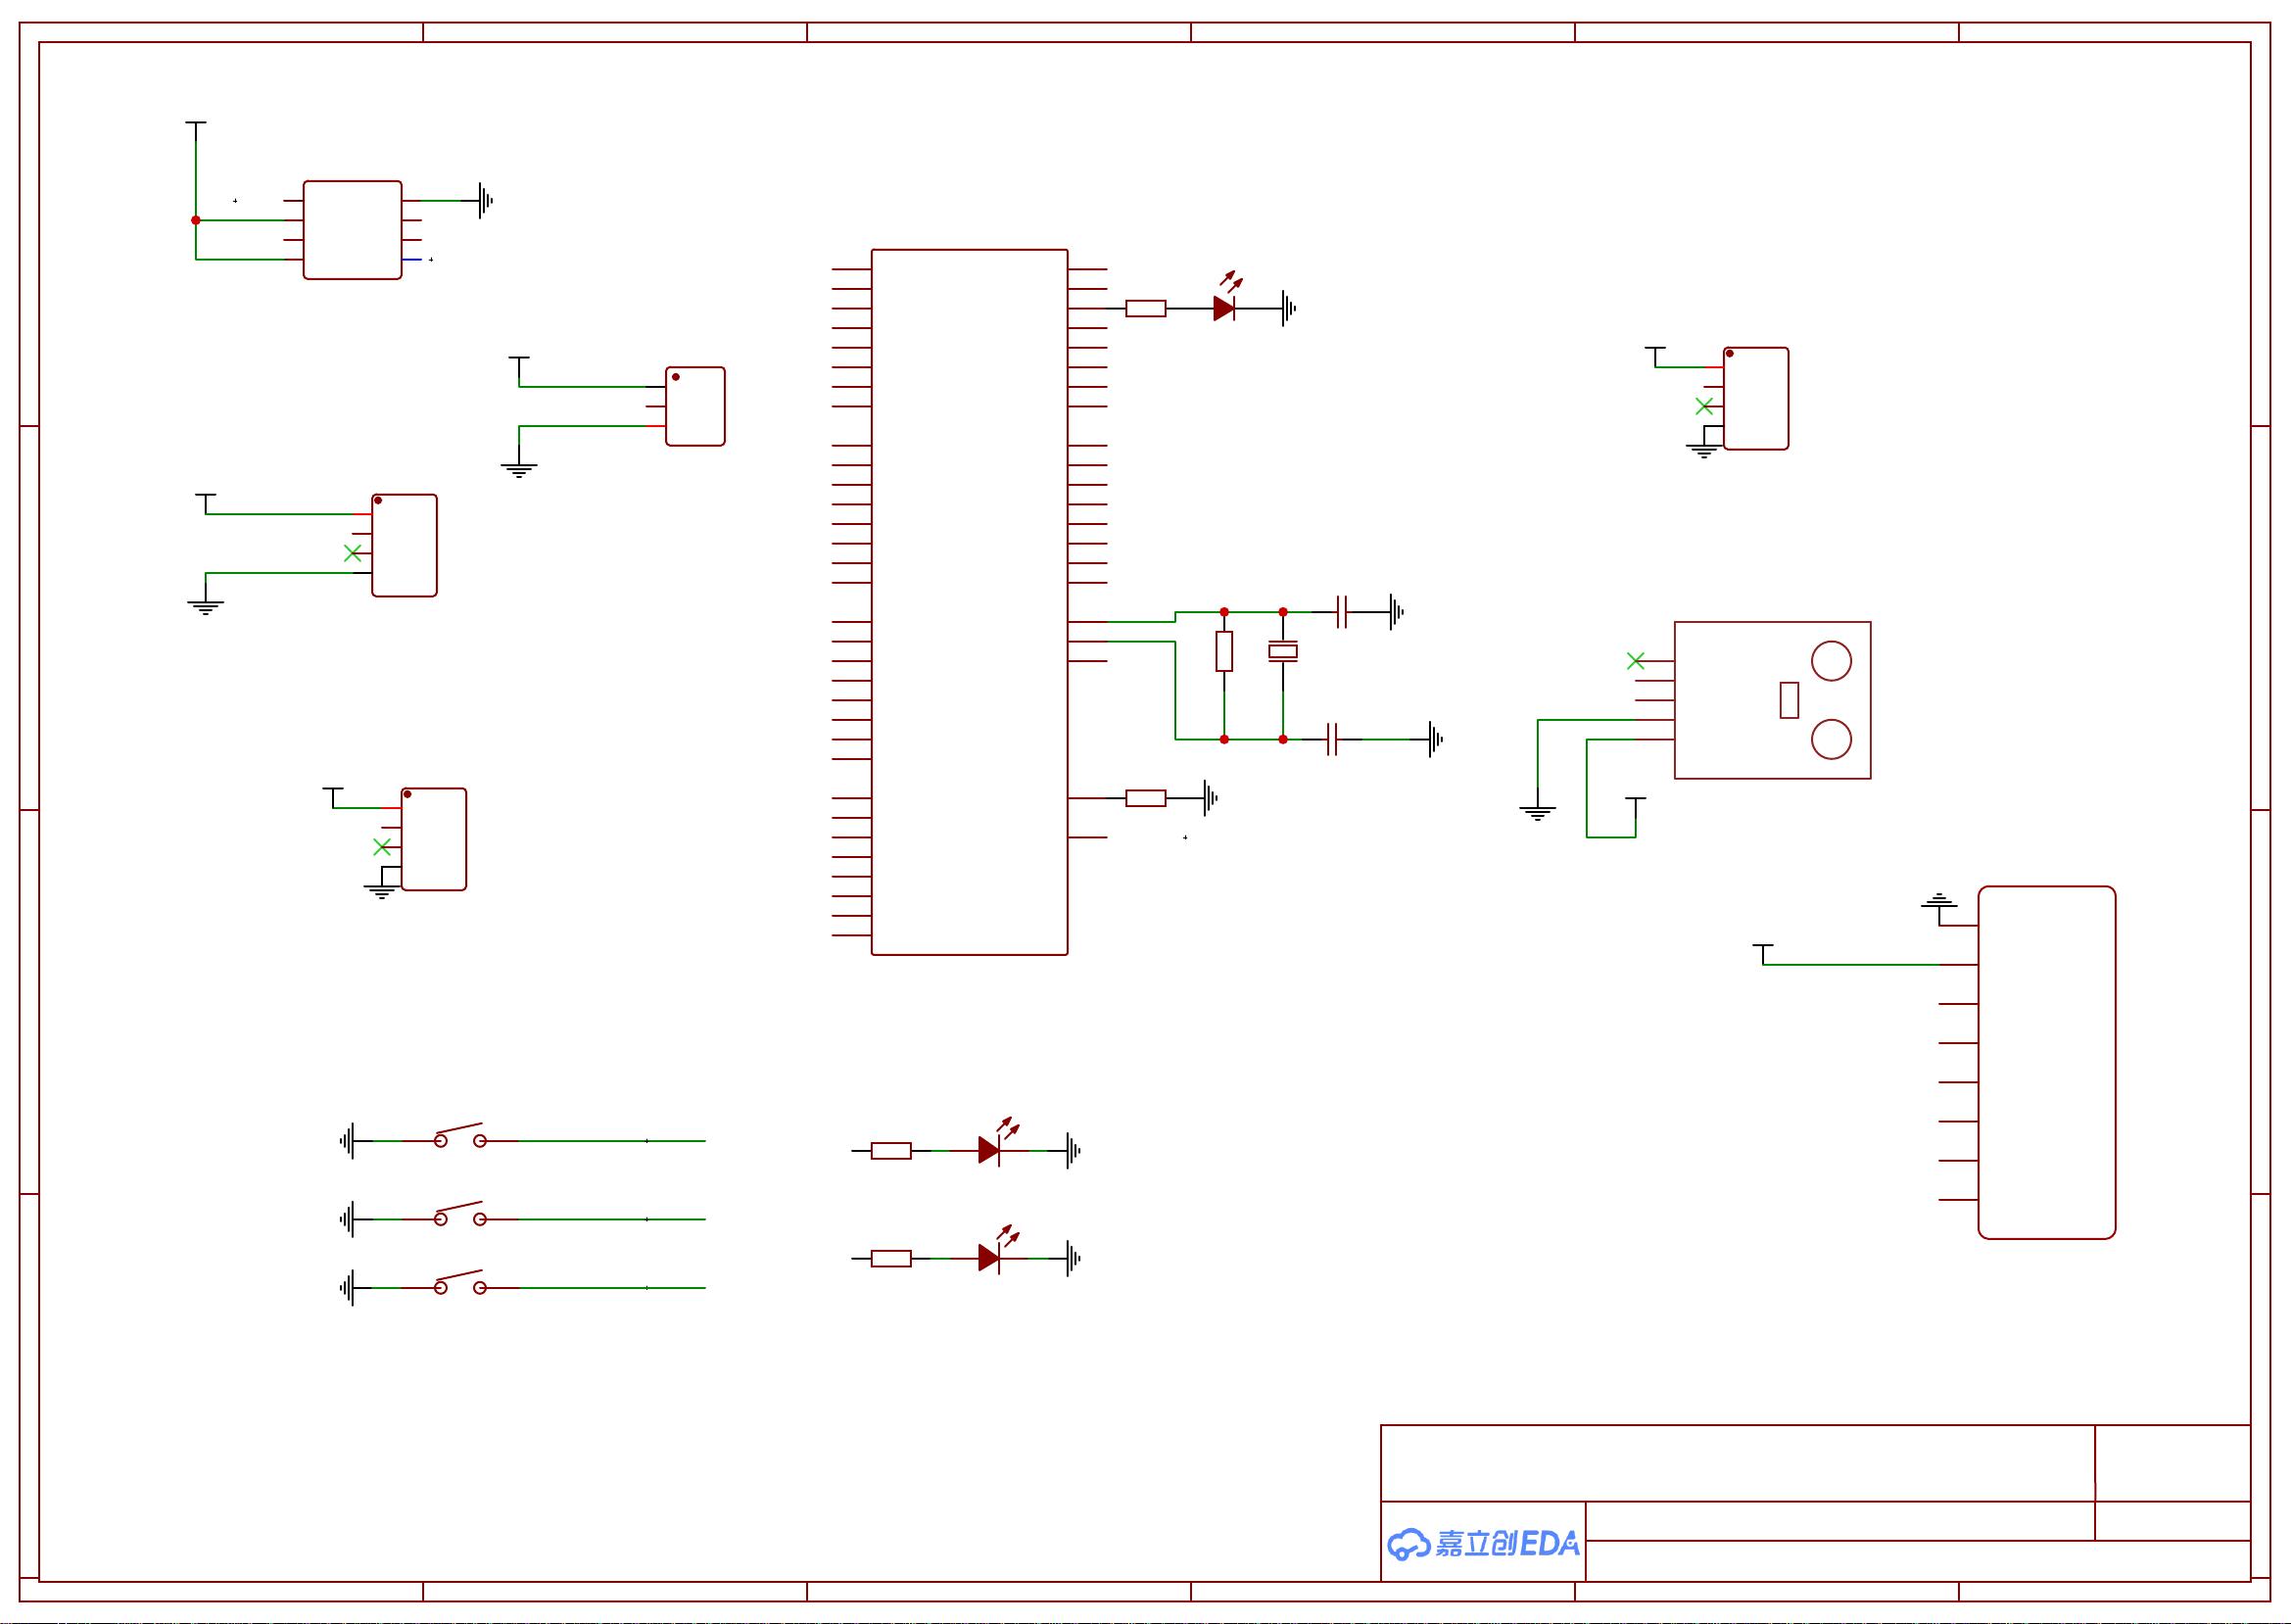Select the sensor module with two circles
Screen dimensions: 2291x1624
[x=1772, y=700]
